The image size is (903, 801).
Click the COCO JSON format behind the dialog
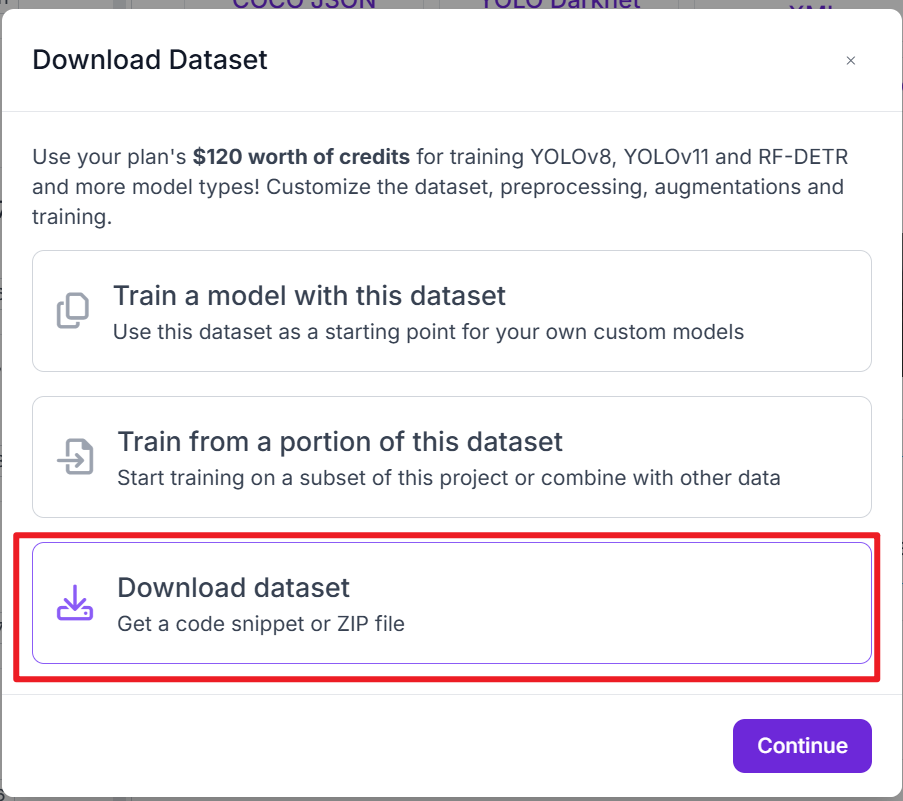pos(304,4)
